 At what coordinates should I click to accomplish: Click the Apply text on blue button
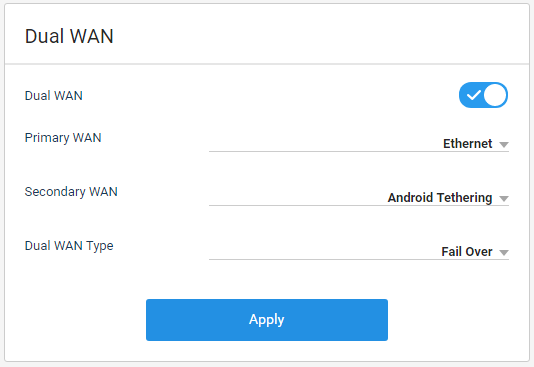click(267, 320)
